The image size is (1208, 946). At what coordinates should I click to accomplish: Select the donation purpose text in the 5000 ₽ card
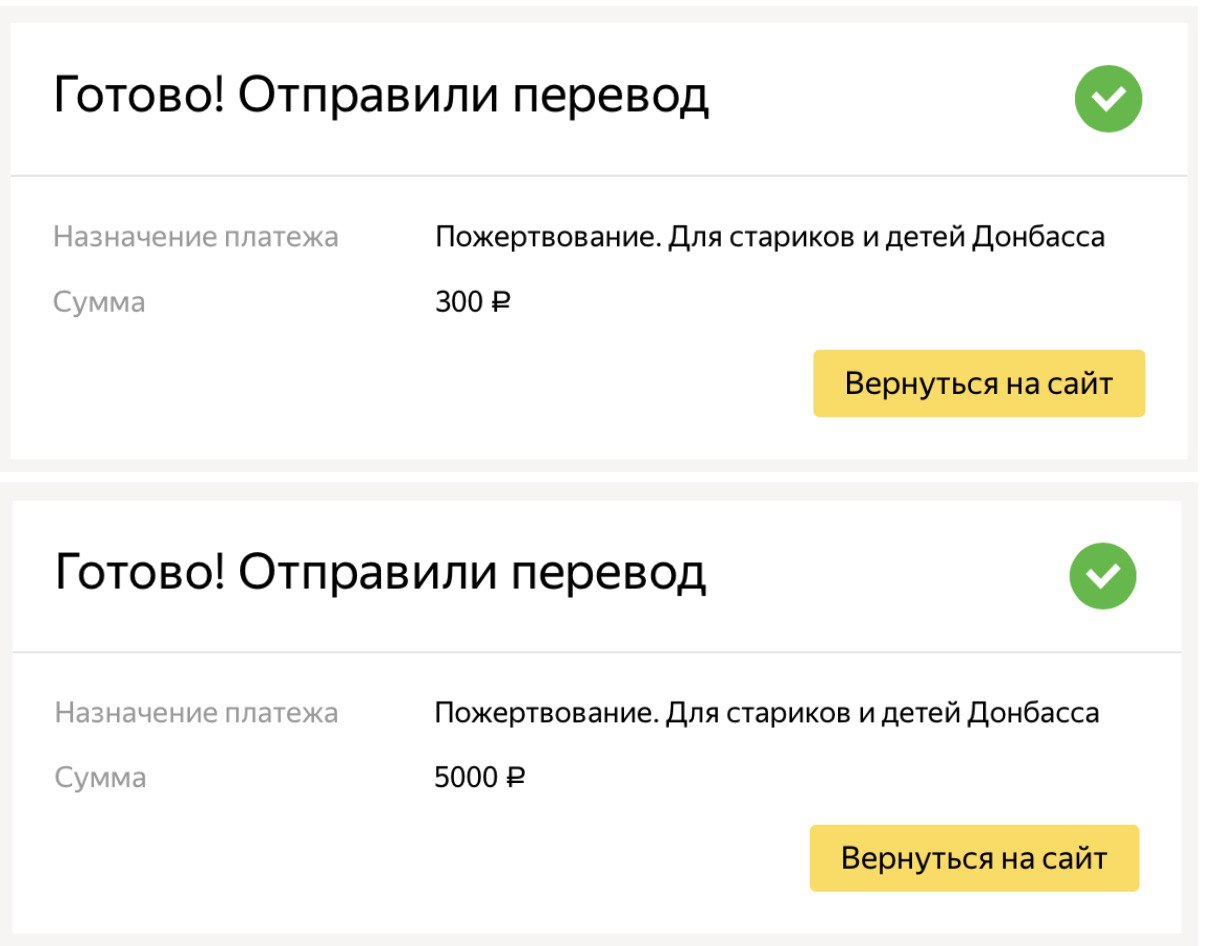tap(767, 713)
